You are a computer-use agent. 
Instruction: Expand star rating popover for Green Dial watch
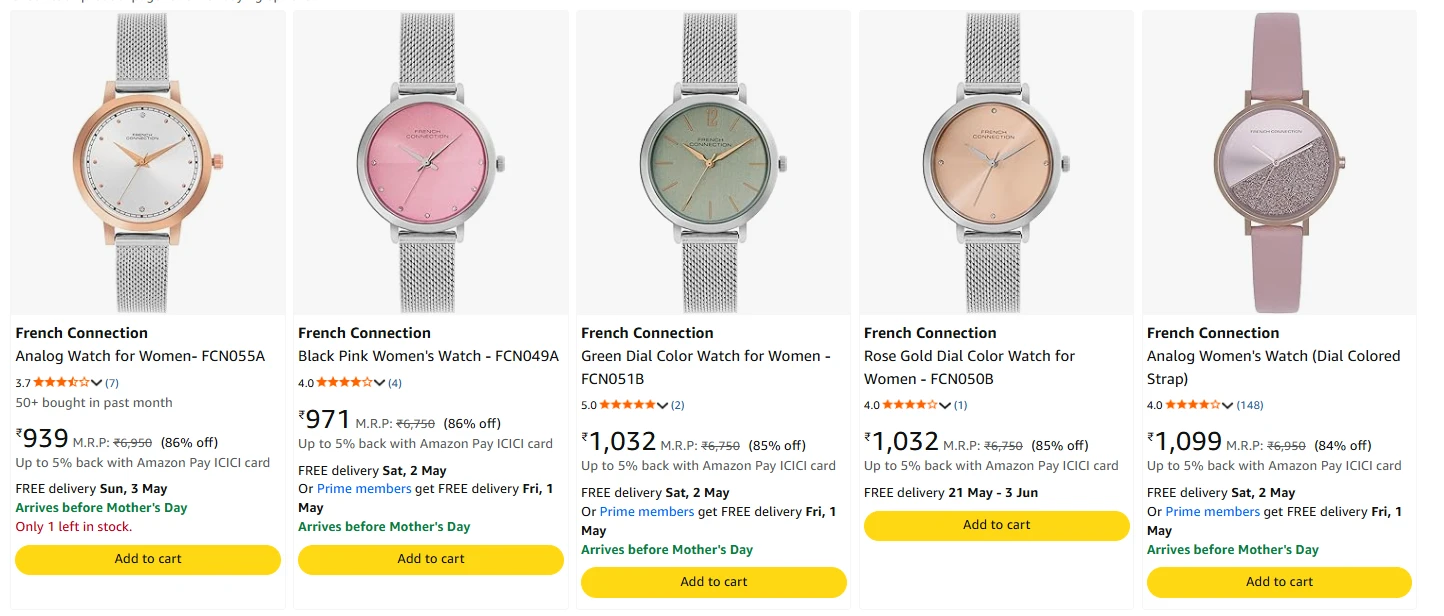coord(663,405)
